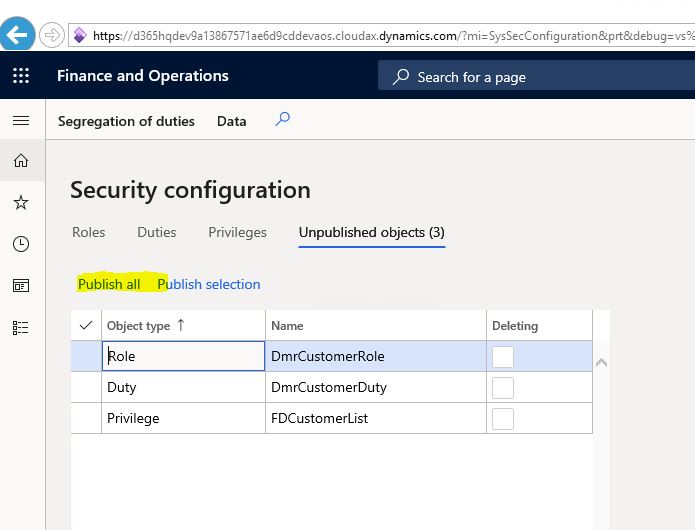Switch to the Privileges tab

point(237,232)
